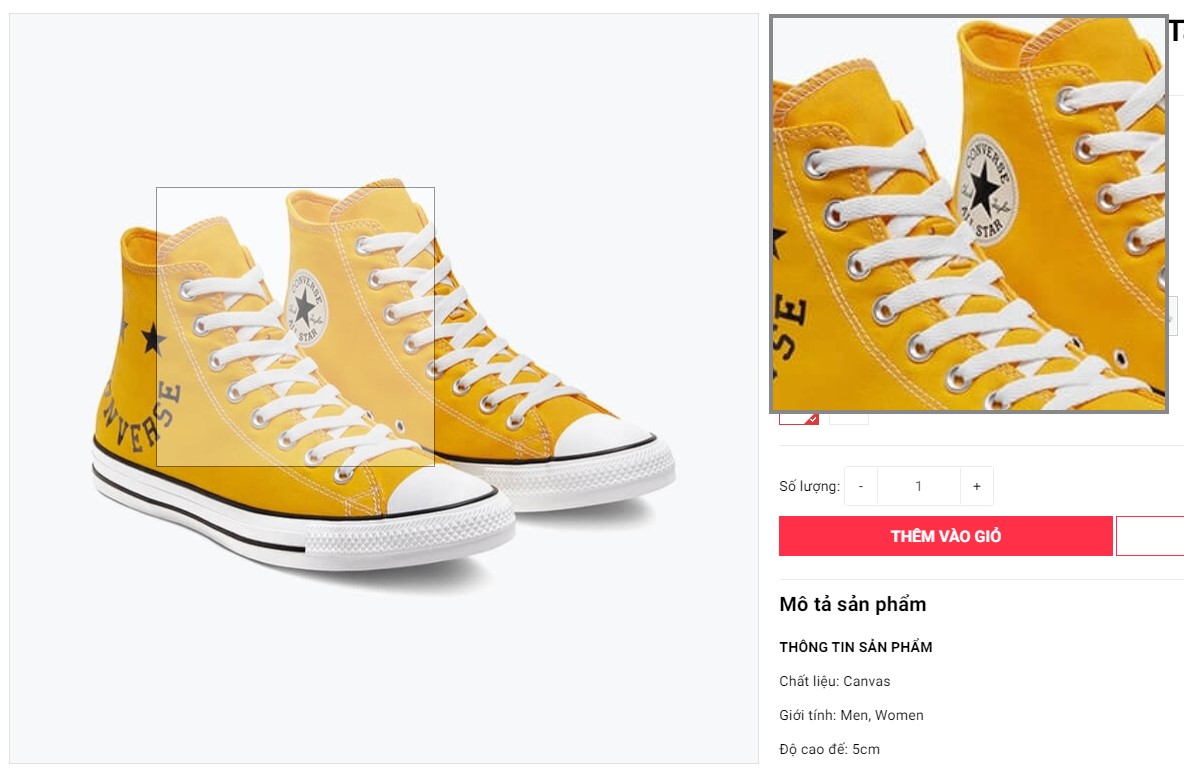Image resolution: width=1184 pixels, height=775 pixels.
Task: Click the Độ cao đế: 5cm line
Action: point(829,749)
